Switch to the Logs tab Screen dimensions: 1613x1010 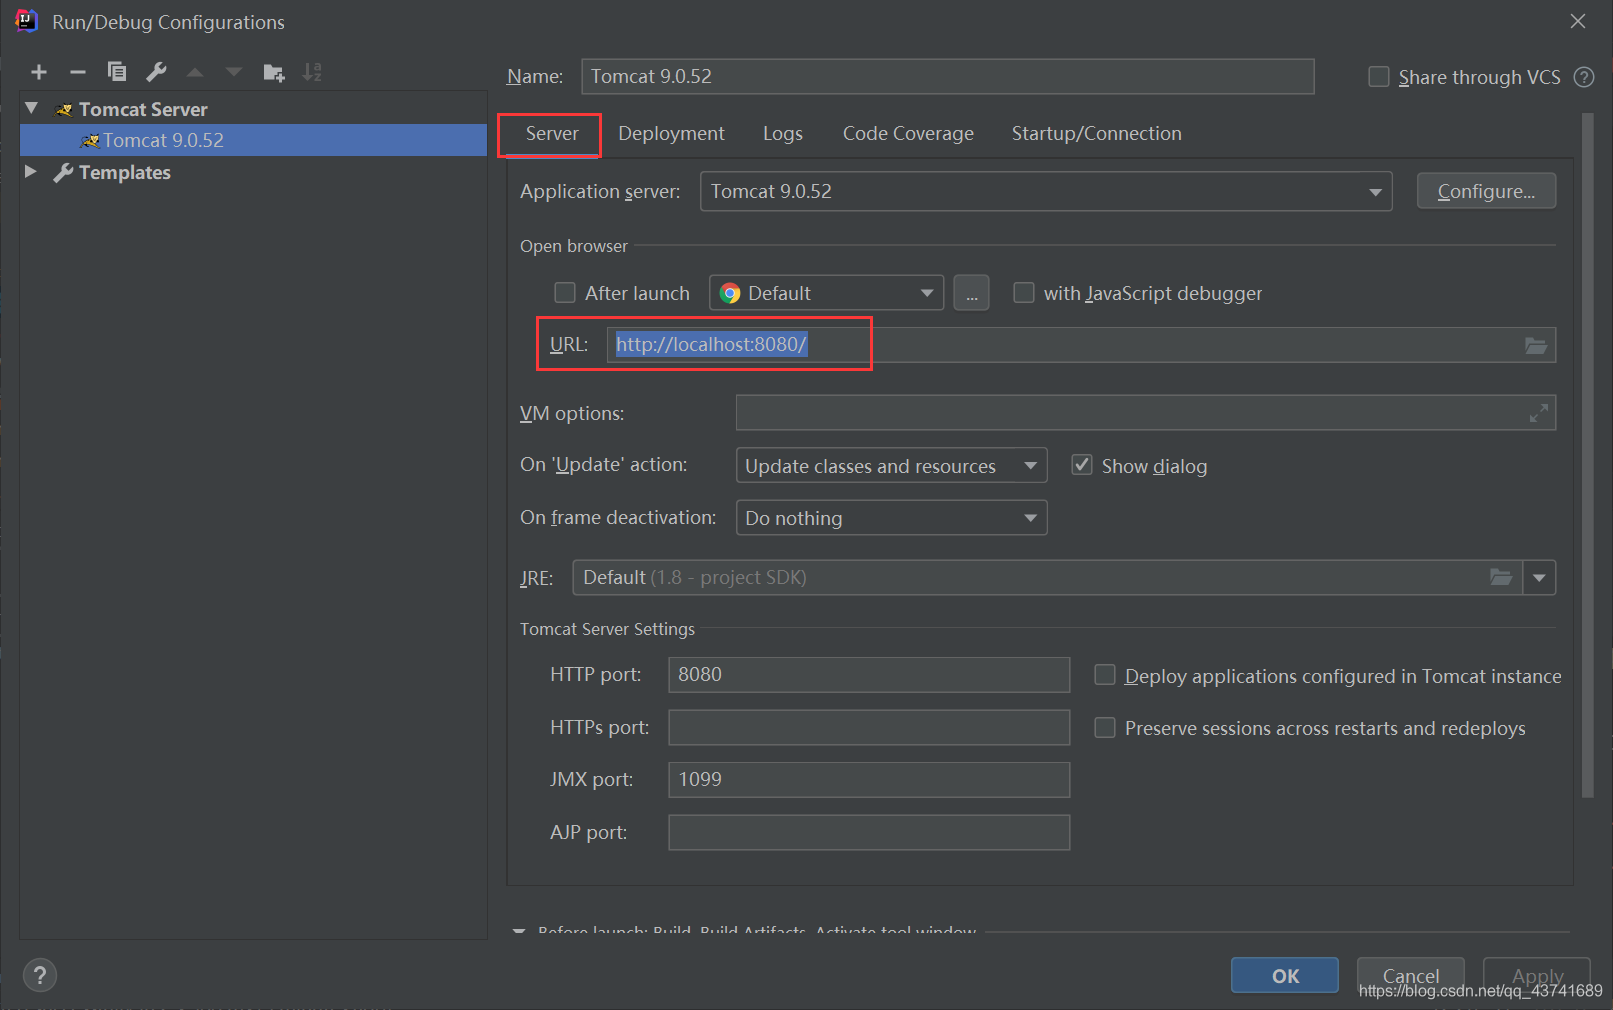pos(783,134)
